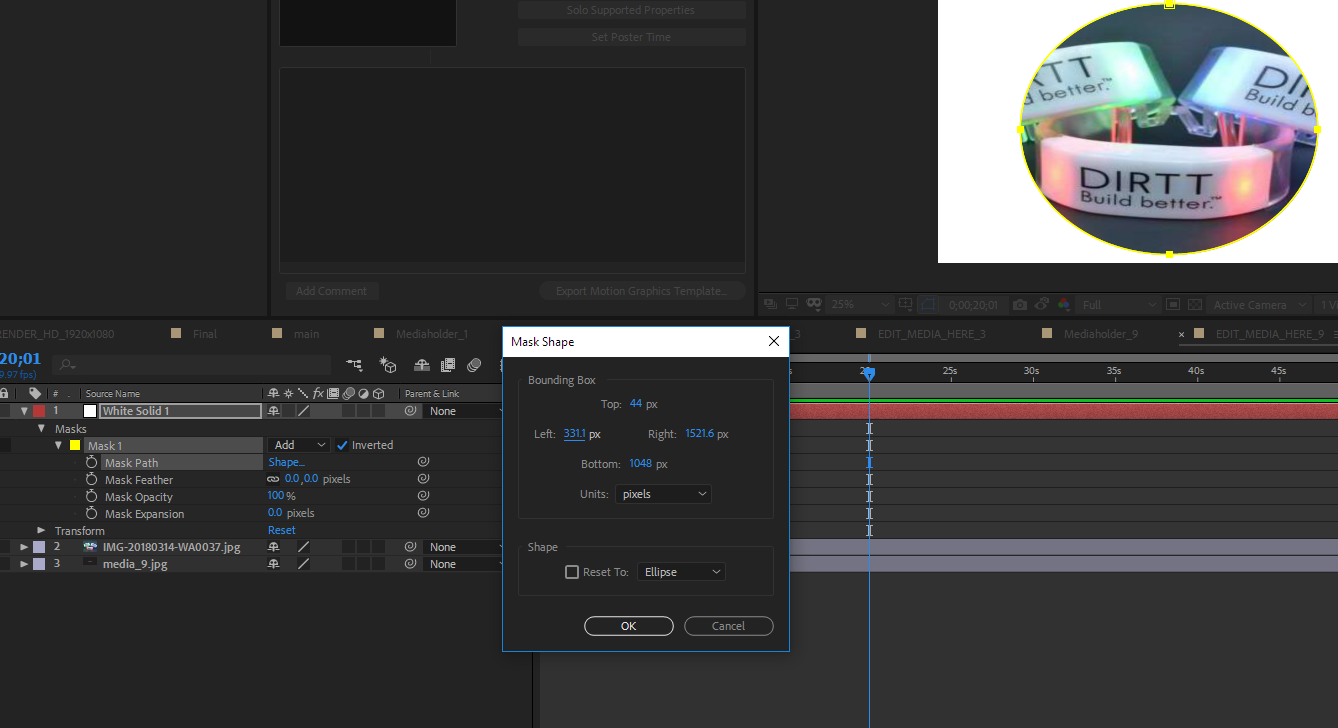This screenshot has width=1338, height=728.
Task: Click the Show Snapshot icon in viewer
Action: 1041,305
